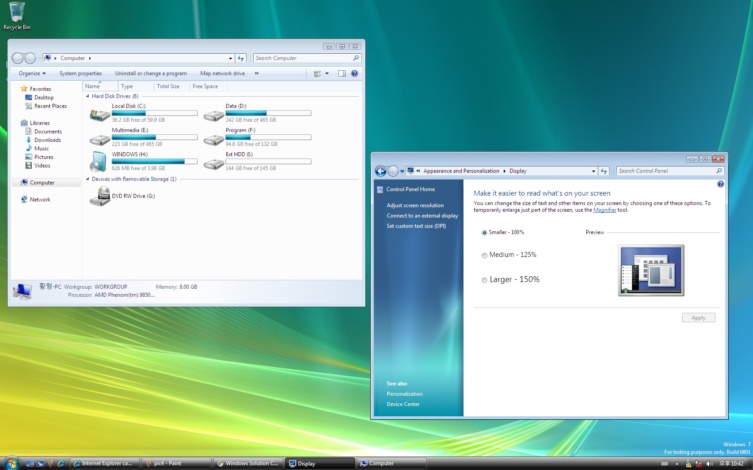Click the Show desktop quick launch icon
Image resolution: width=753 pixels, height=470 pixels.
click(30, 463)
